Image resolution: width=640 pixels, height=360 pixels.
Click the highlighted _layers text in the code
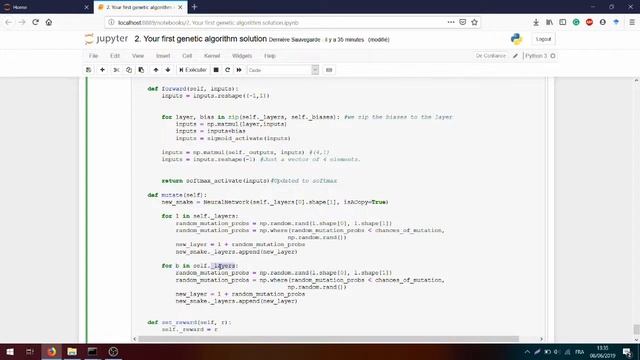click(x=223, y=266)
